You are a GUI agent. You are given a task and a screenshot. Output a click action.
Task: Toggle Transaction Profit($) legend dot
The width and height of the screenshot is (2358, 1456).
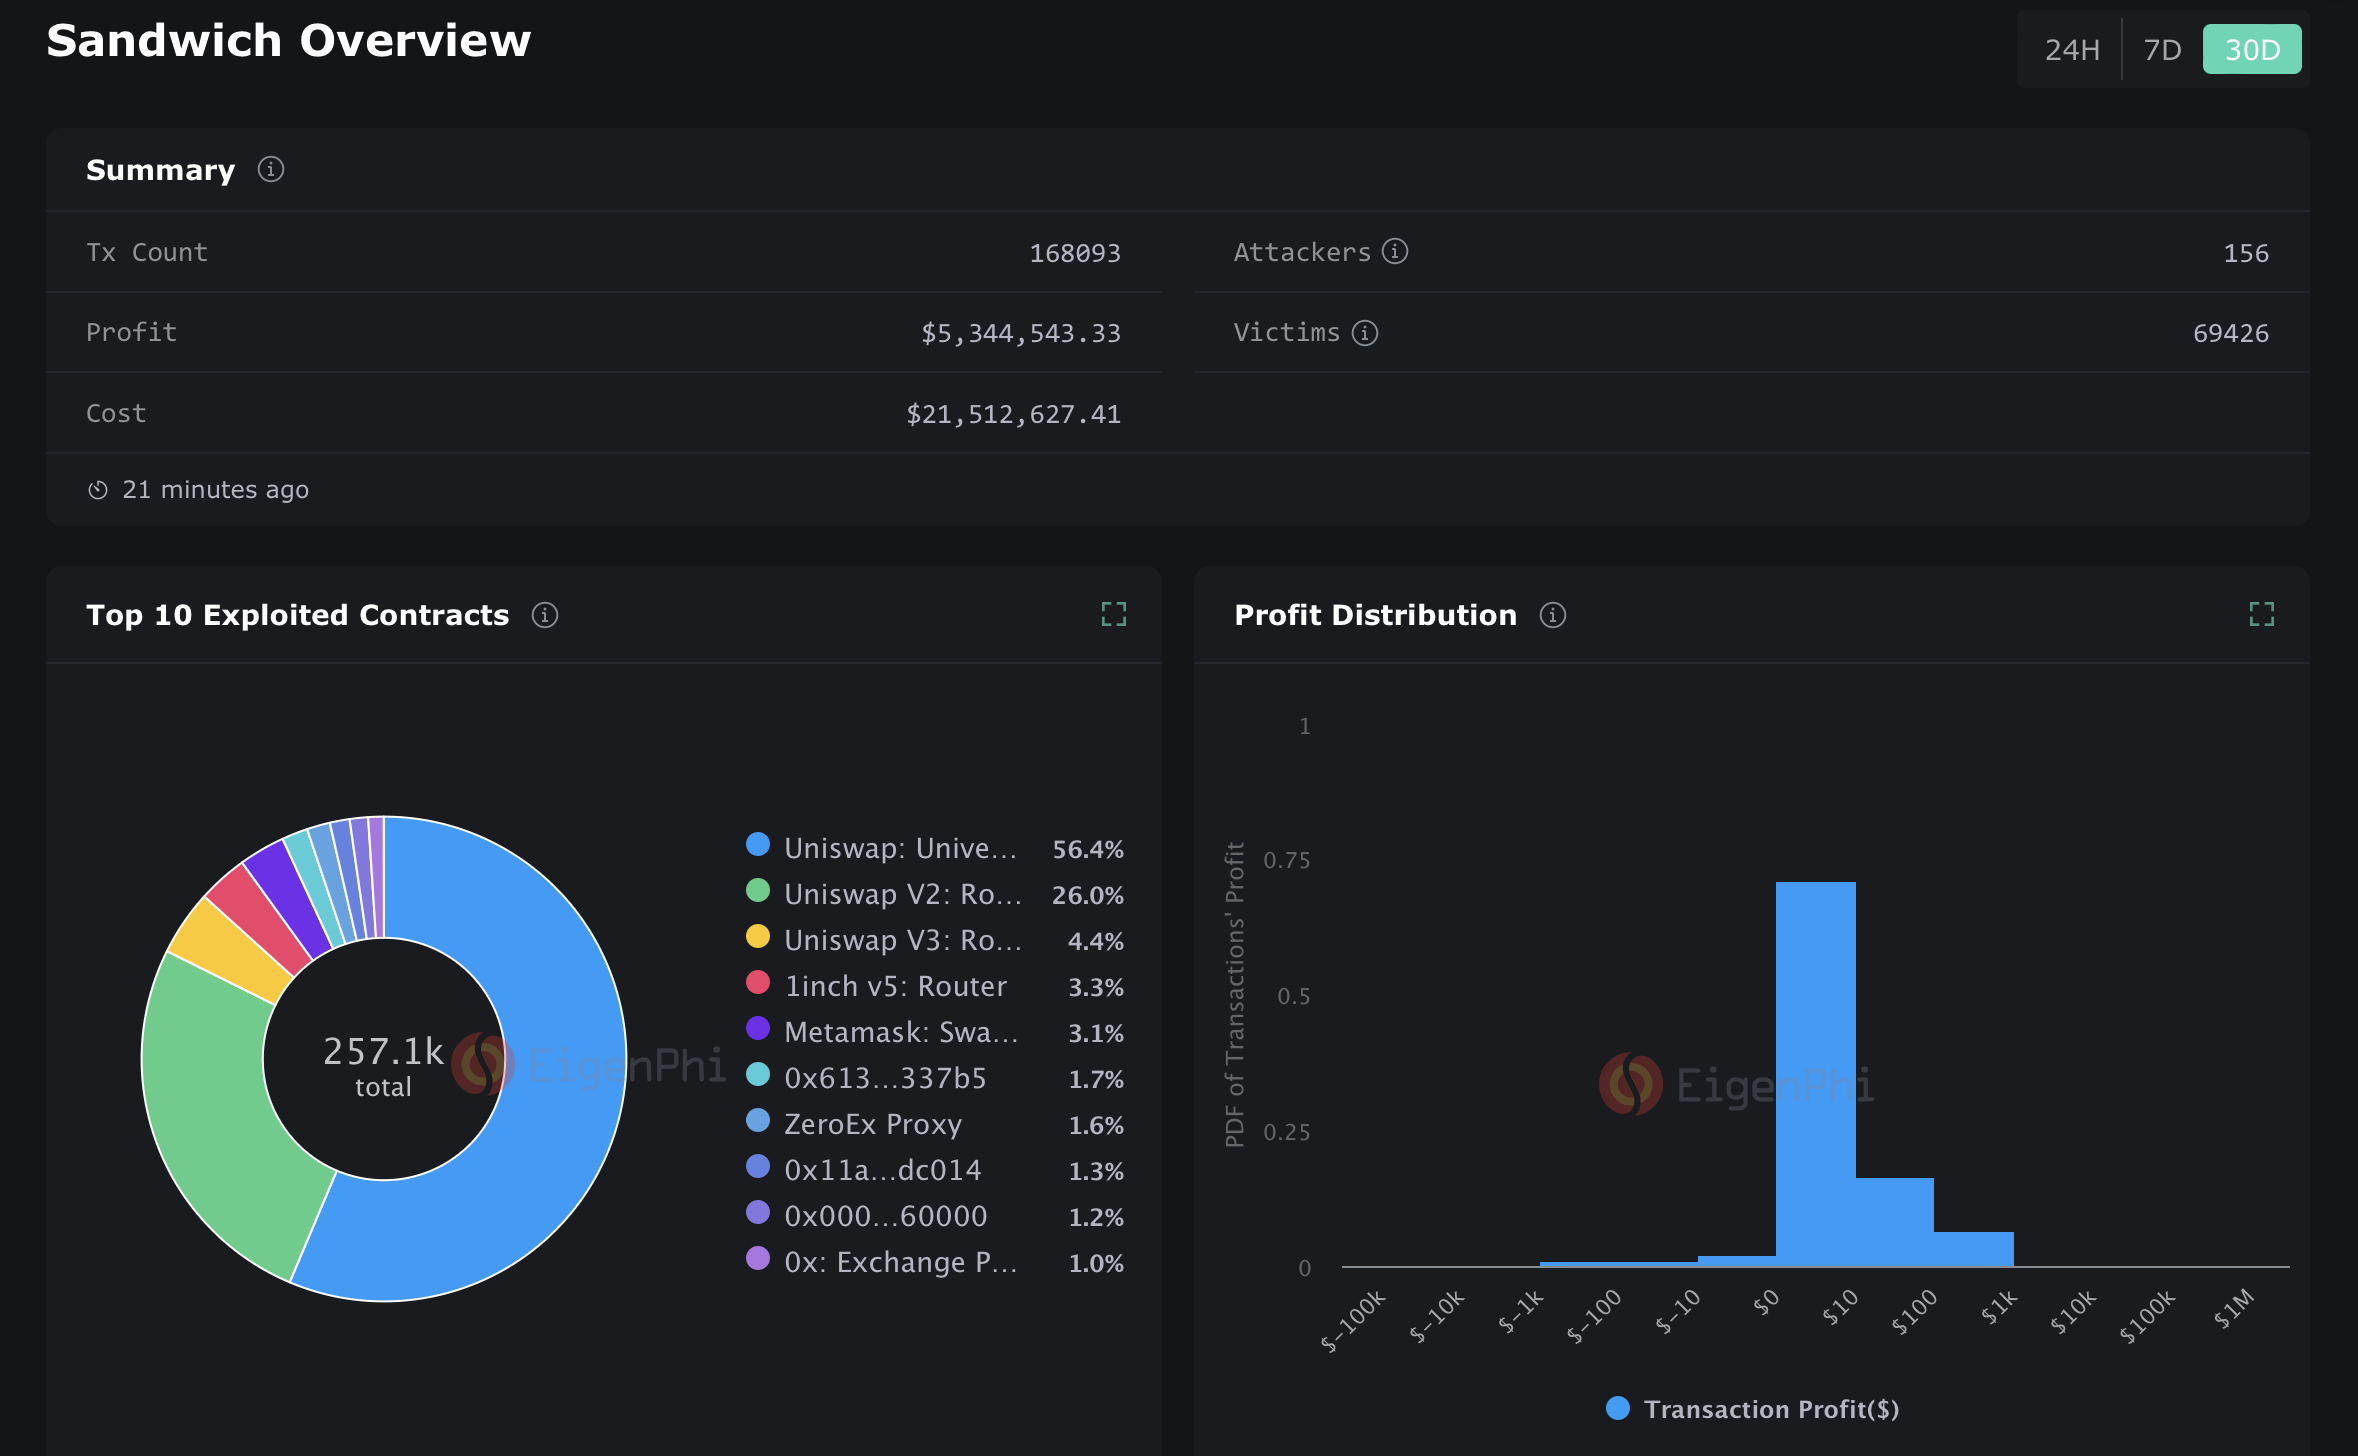point(1618,1408)
